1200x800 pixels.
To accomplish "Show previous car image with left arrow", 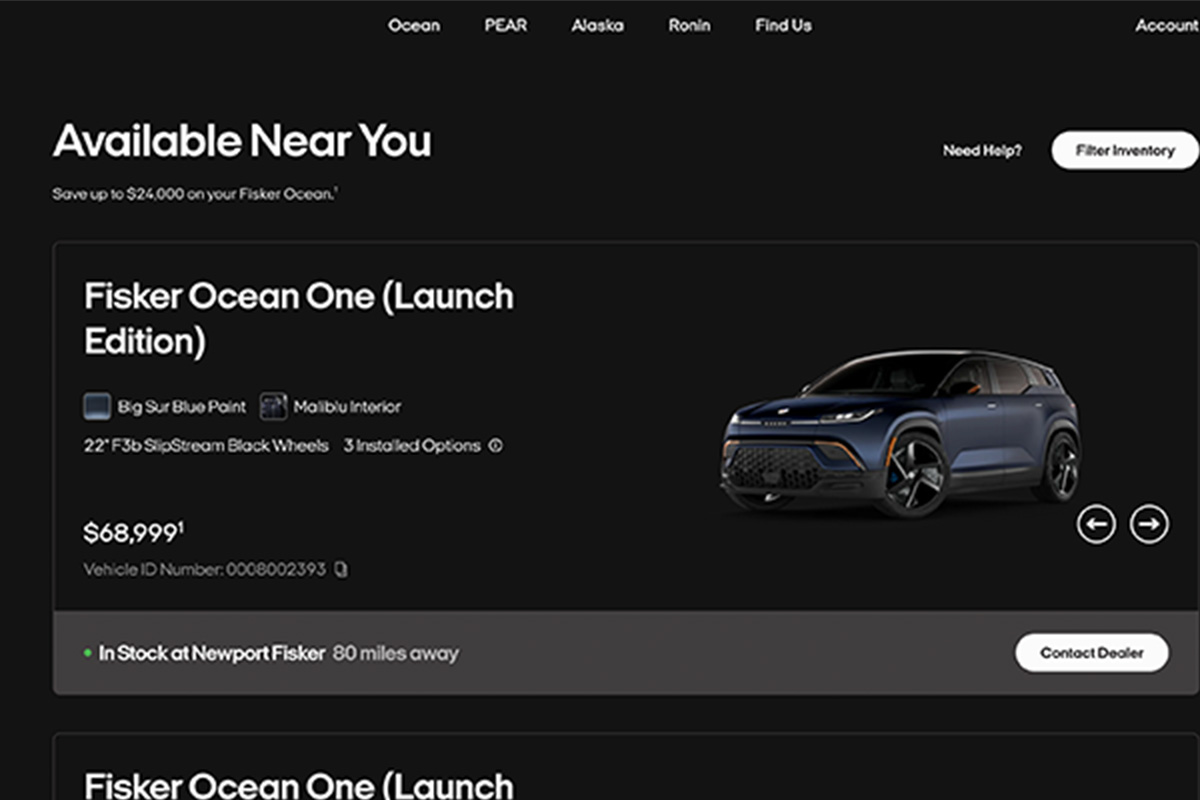I will pyautogui.click(x=1096, y=523).
